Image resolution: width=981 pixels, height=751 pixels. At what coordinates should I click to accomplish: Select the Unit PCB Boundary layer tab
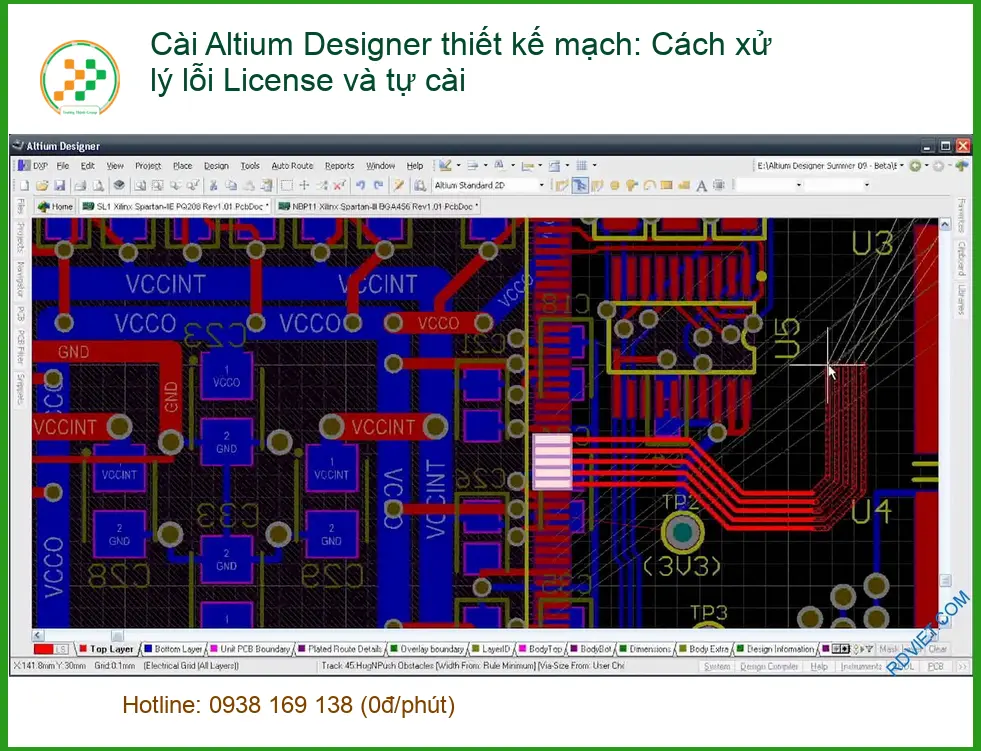pyautogui.click(x=250, y=649)
